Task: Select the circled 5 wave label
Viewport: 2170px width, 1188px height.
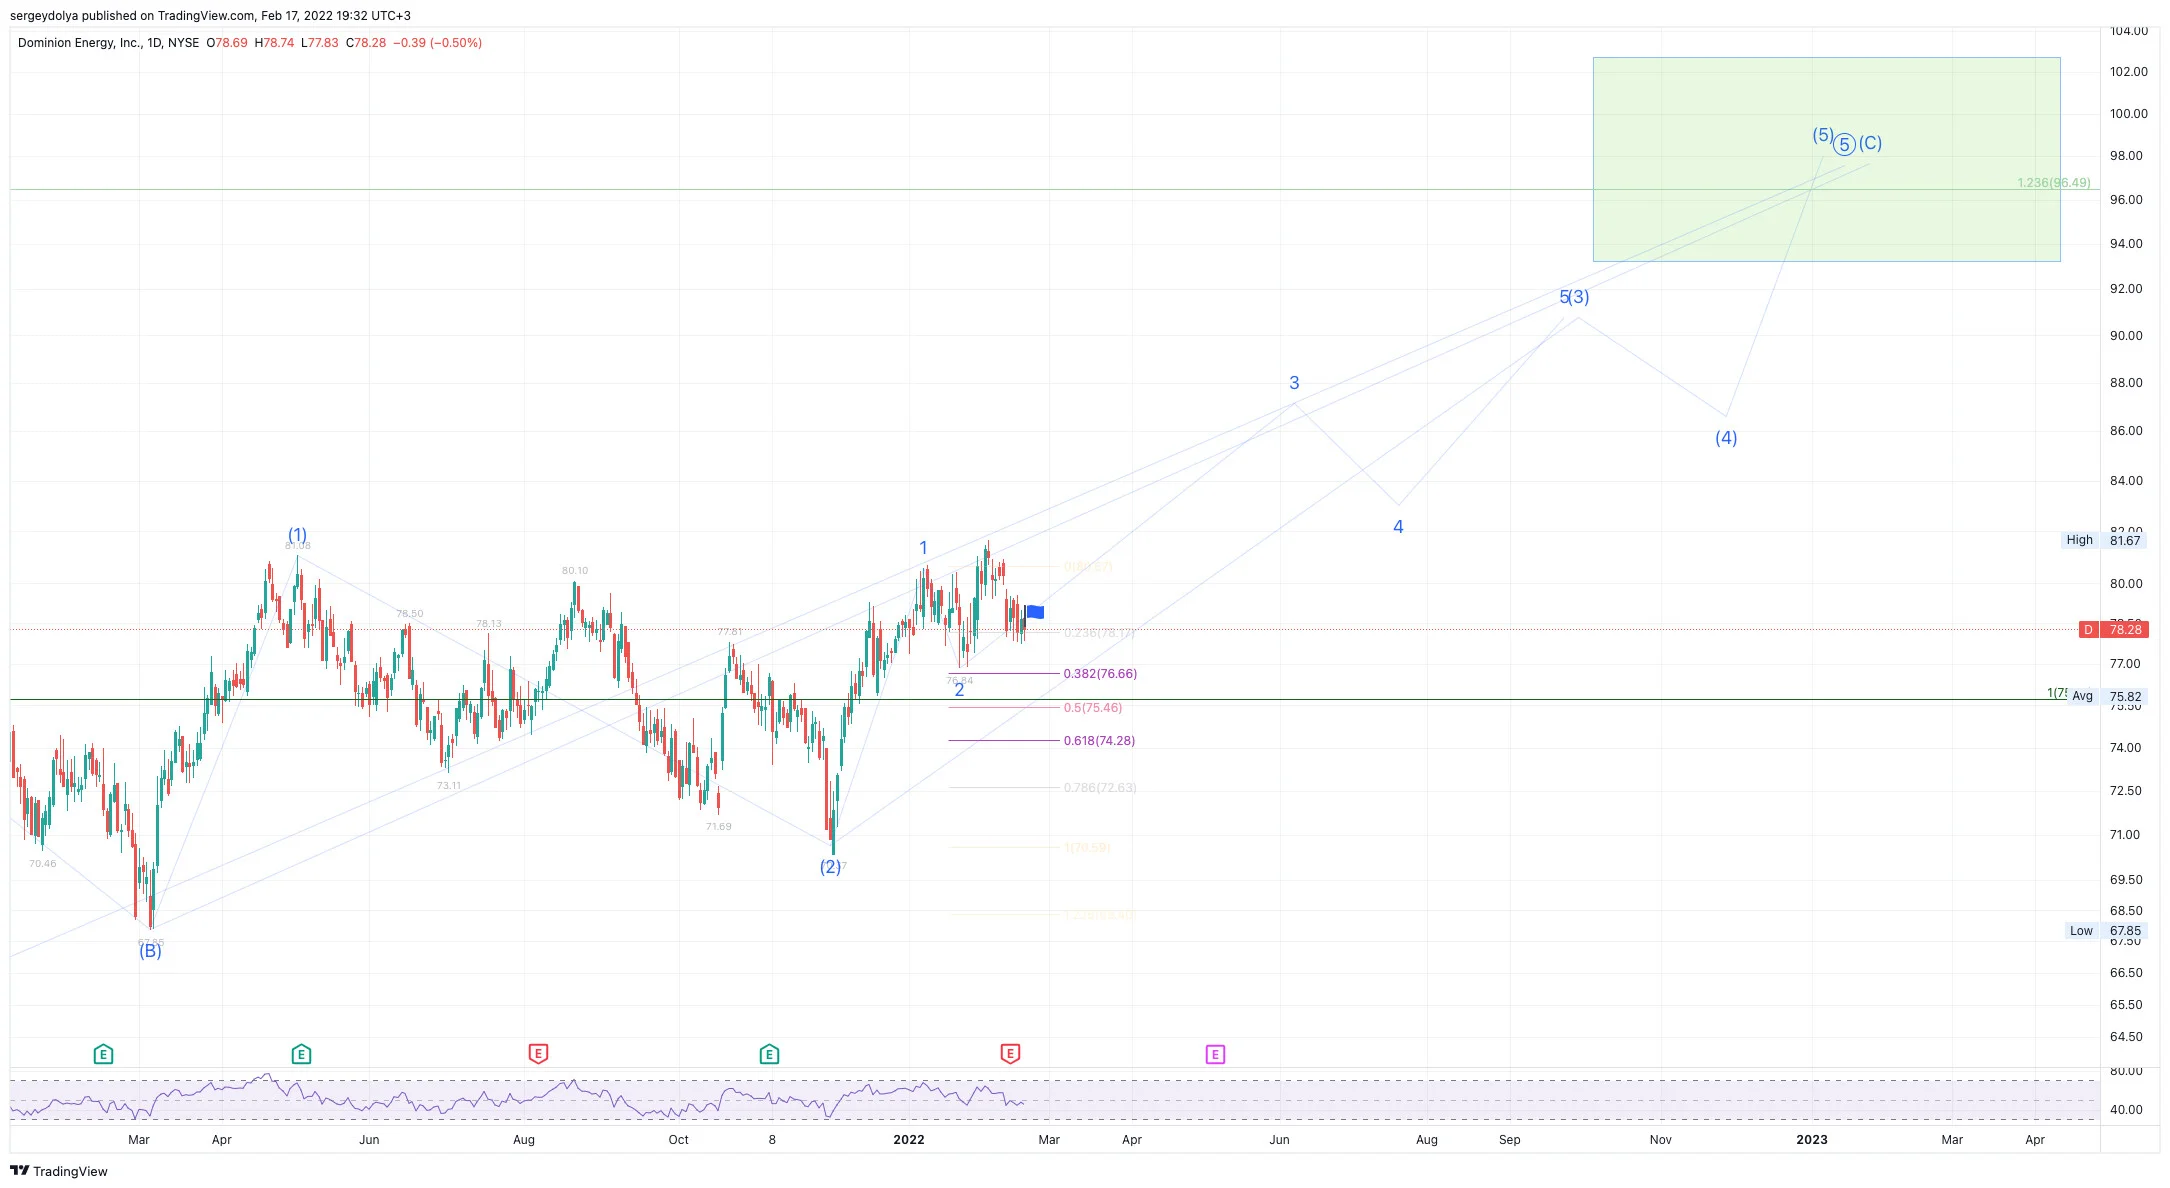Action: (x=1845, y=145)
